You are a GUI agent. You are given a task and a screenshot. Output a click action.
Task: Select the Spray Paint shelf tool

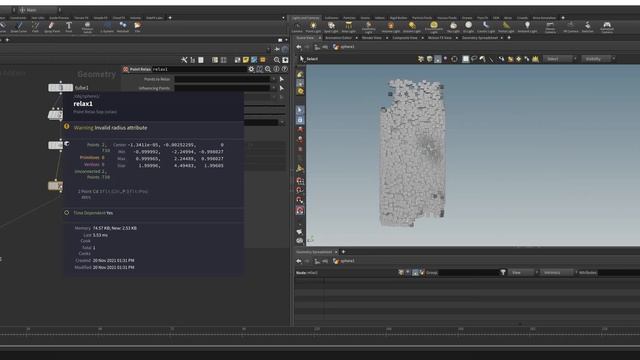pyautogui.click(x=51, y=27)
